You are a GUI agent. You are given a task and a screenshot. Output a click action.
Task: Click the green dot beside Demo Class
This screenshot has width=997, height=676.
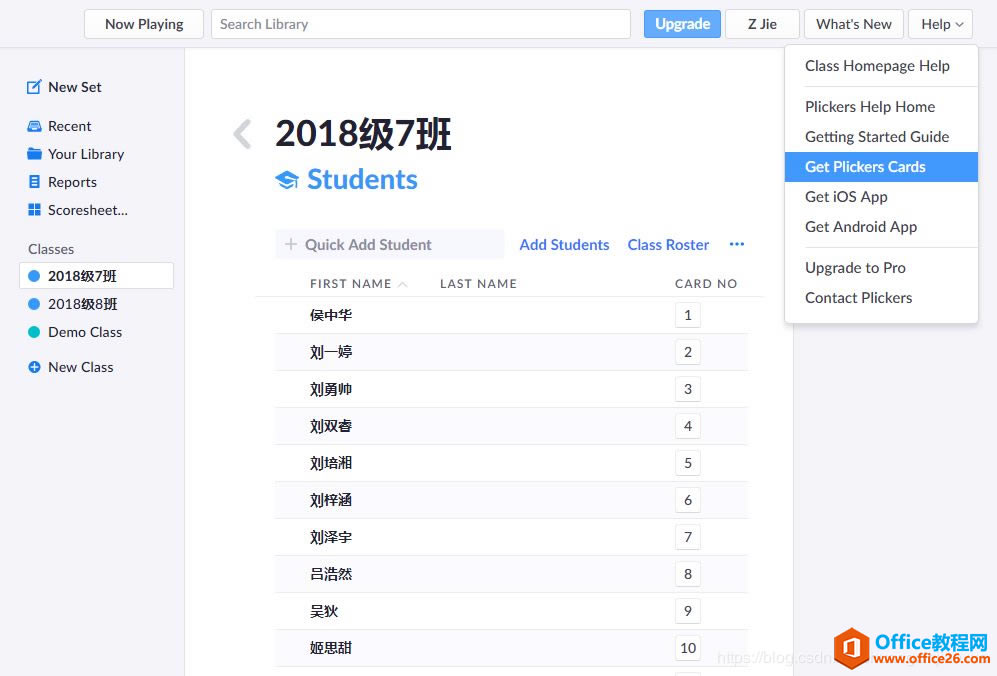[x=33, y=332]
